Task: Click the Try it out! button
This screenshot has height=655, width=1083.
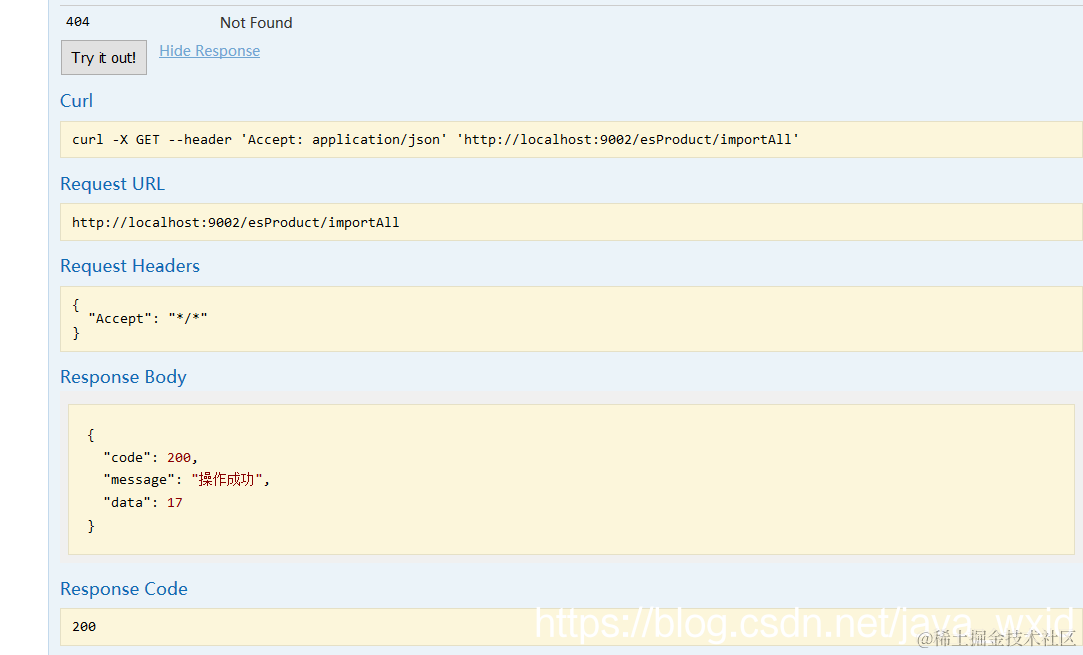Action: [104, 57]
